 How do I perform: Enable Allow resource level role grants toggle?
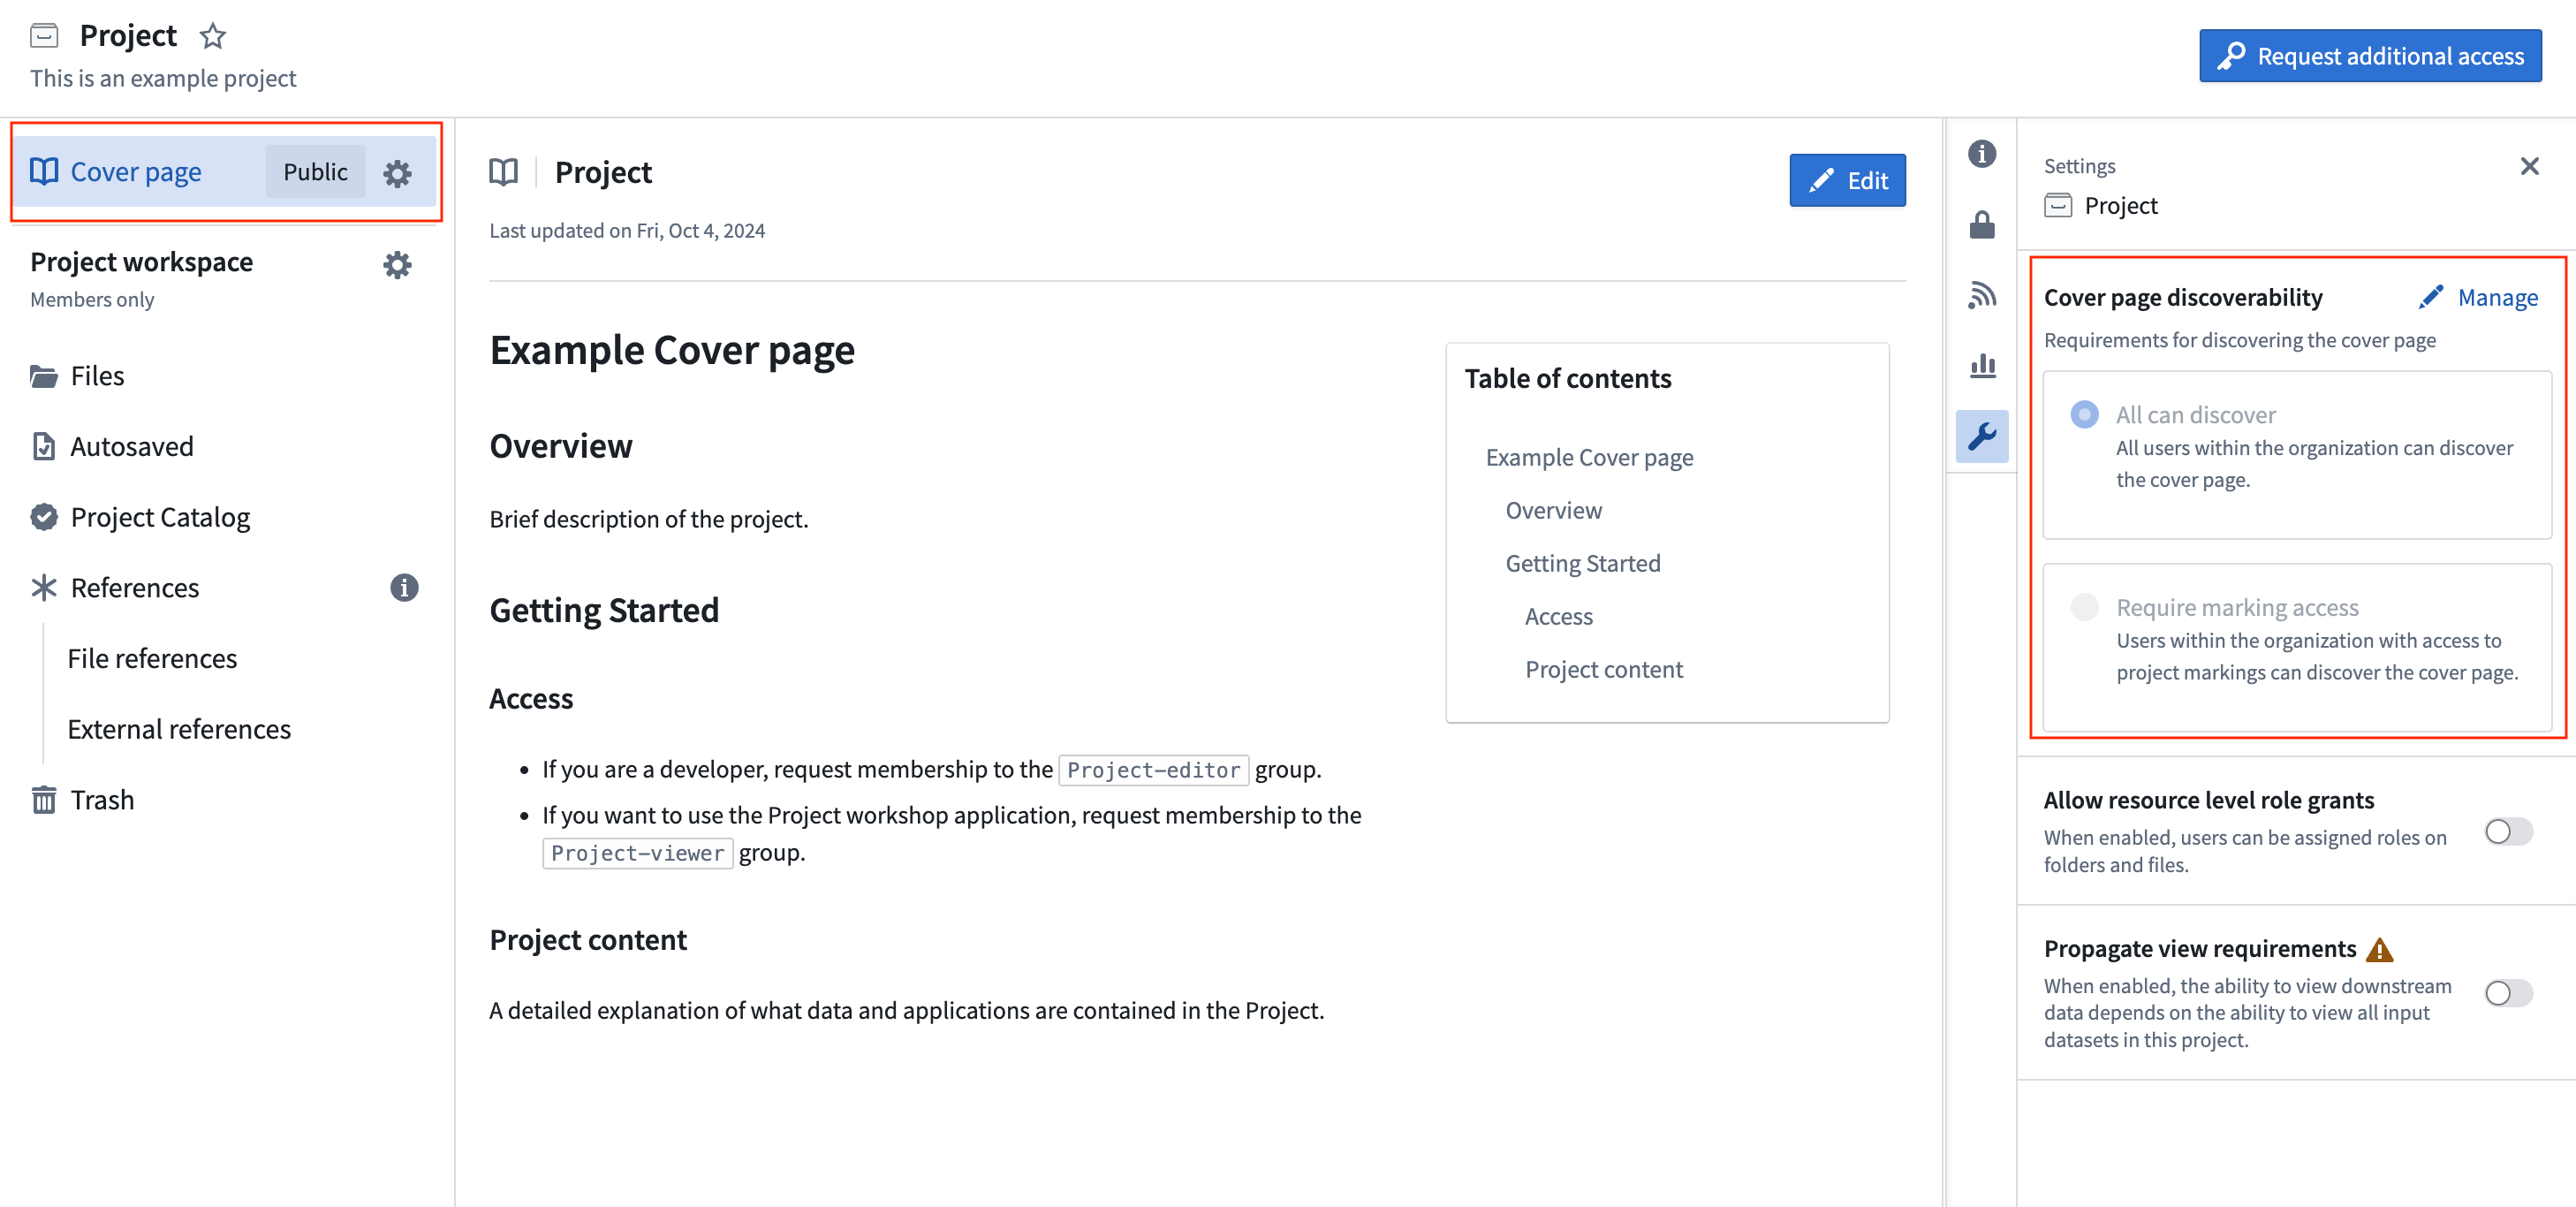[x=2509, y=831]
